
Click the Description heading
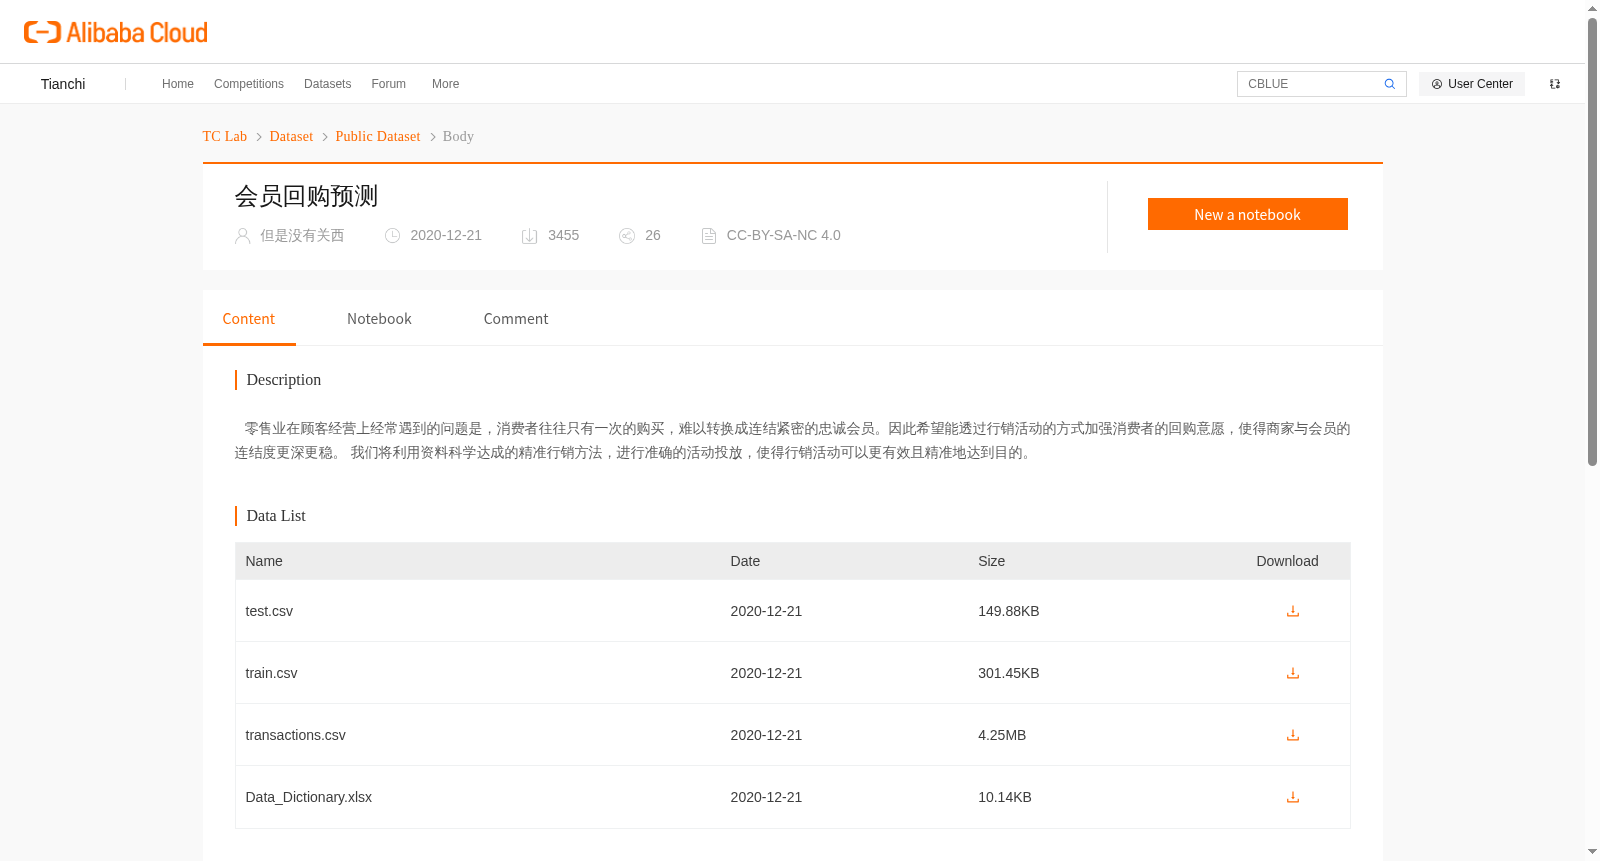[283, 380]
